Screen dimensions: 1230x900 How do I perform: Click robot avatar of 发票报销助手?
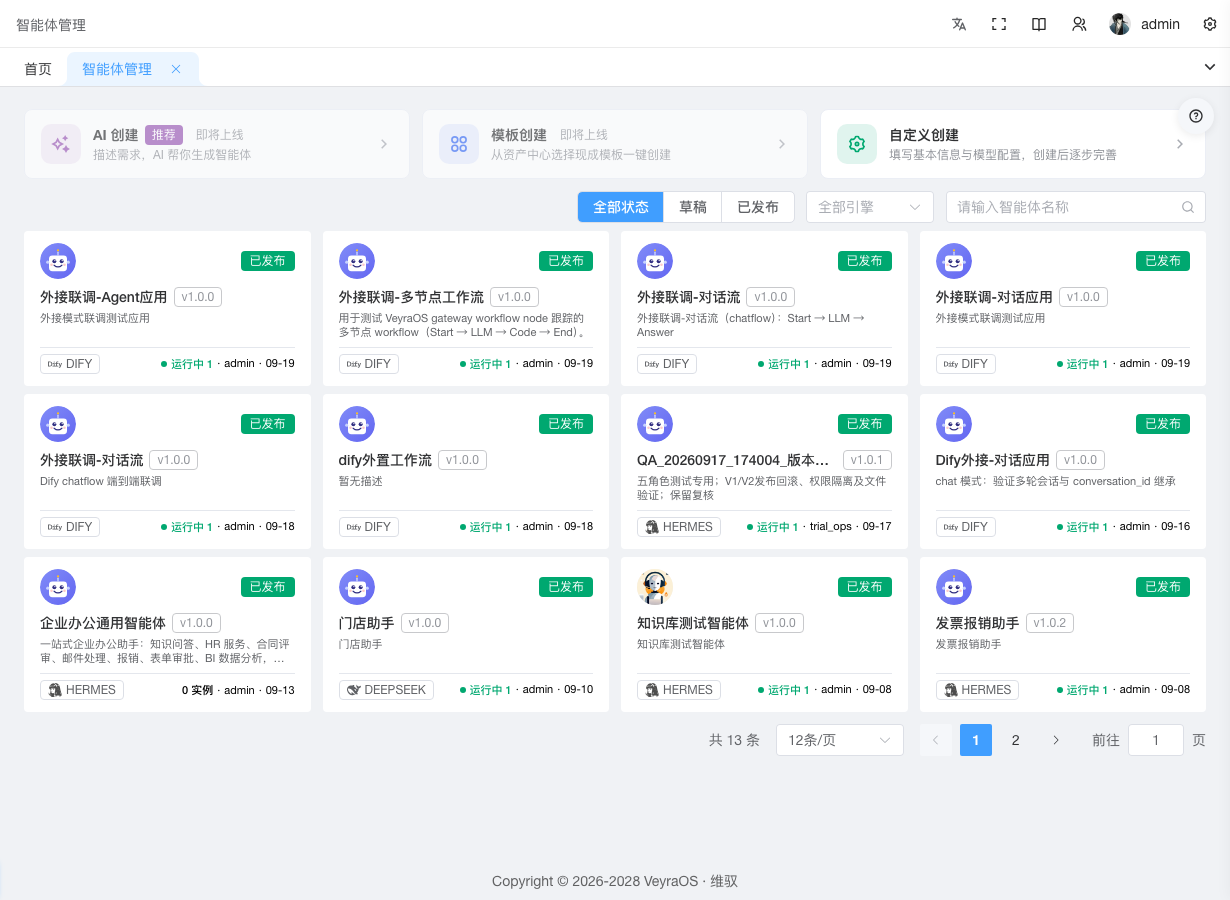(x=954, y=587)
